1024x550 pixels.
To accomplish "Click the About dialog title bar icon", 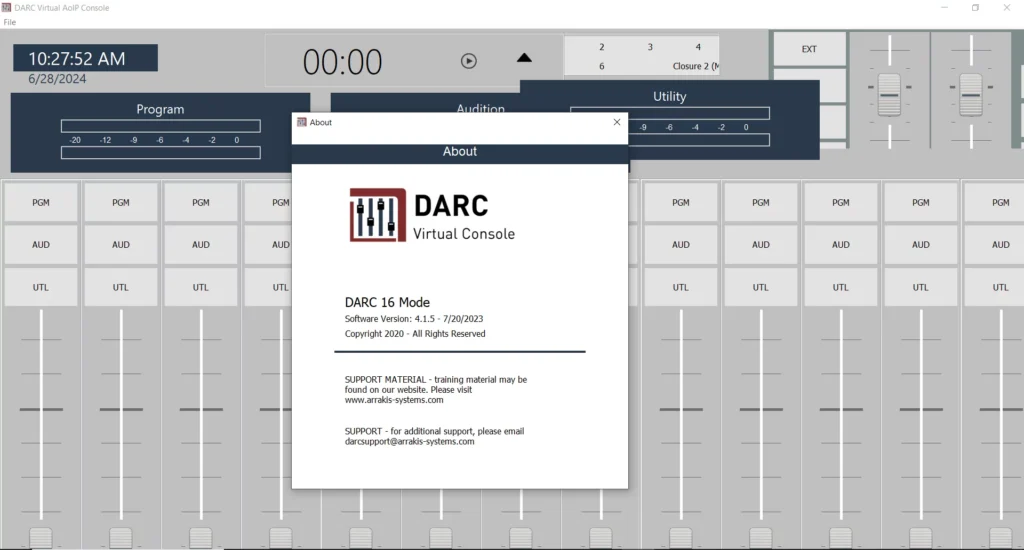I will click(x=302, y=122).
